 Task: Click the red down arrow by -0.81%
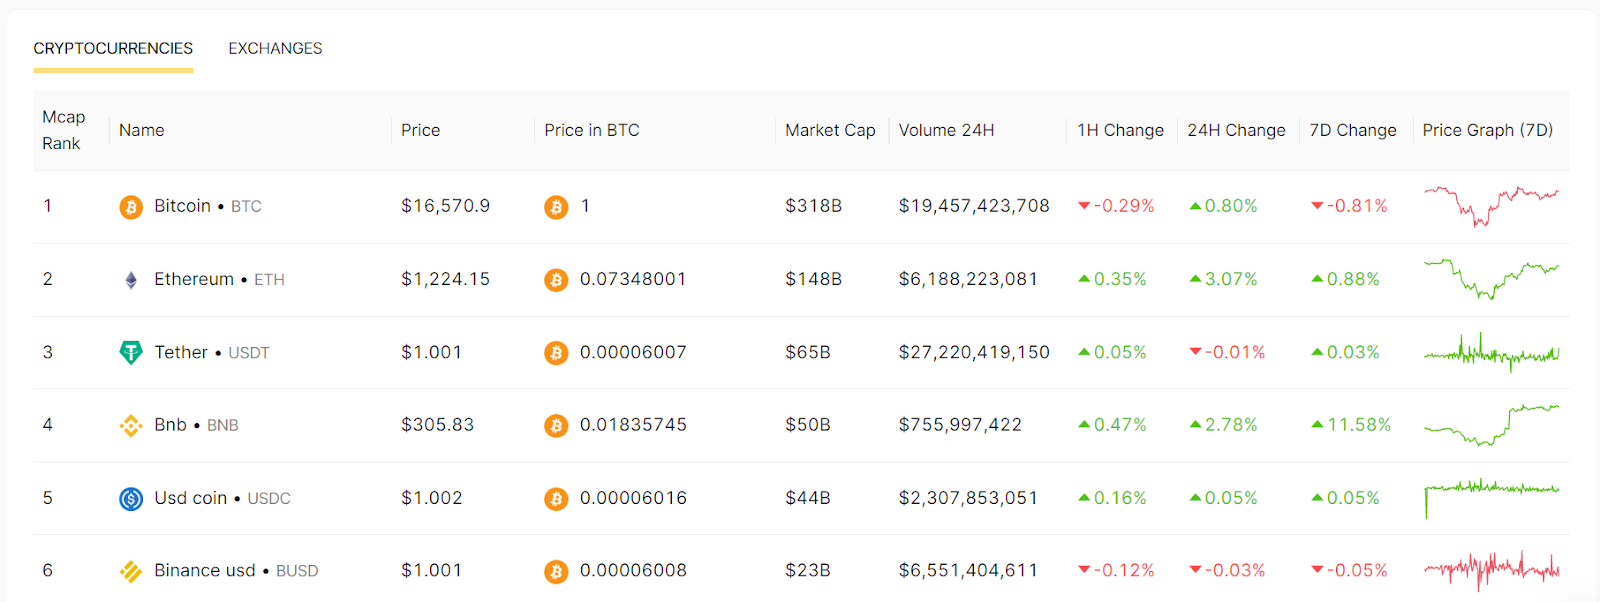click(1317, 206)
